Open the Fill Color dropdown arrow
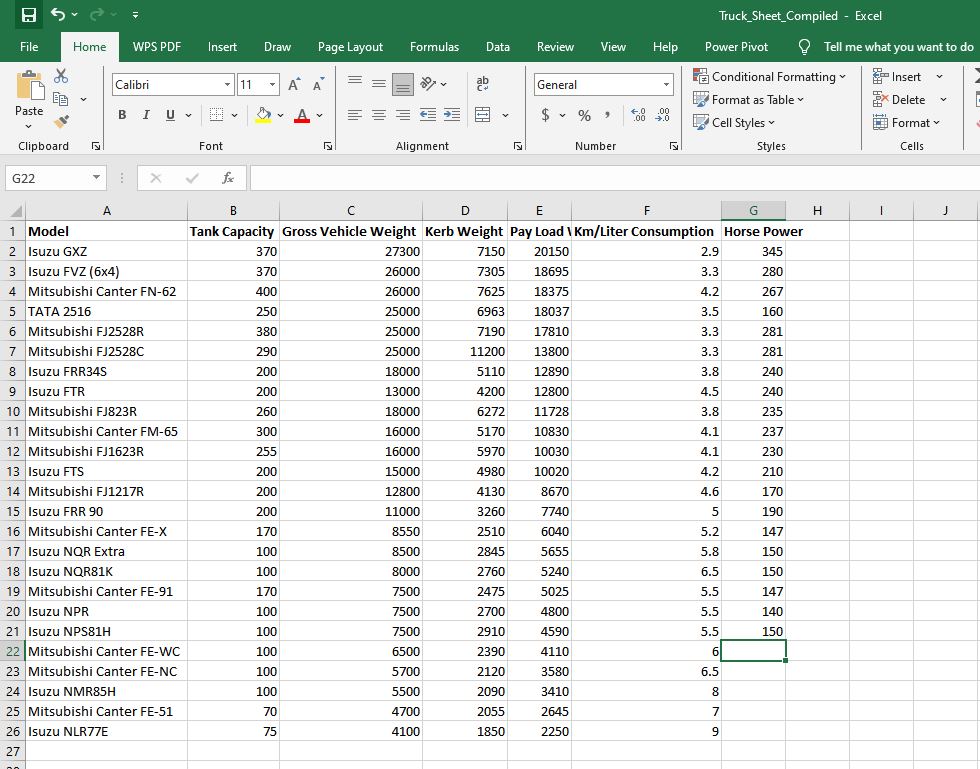Screen dimensions: 980x769 click(281, 115)
